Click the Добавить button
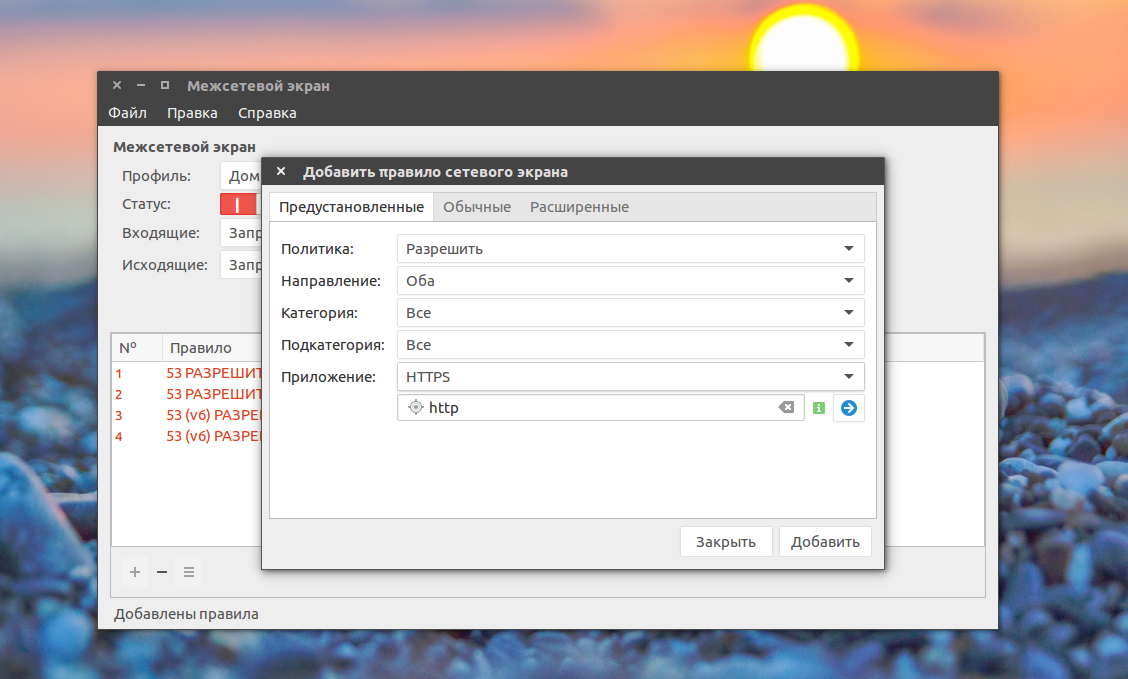This screenshot has width=1128, height=679. (x=825, y=542)
